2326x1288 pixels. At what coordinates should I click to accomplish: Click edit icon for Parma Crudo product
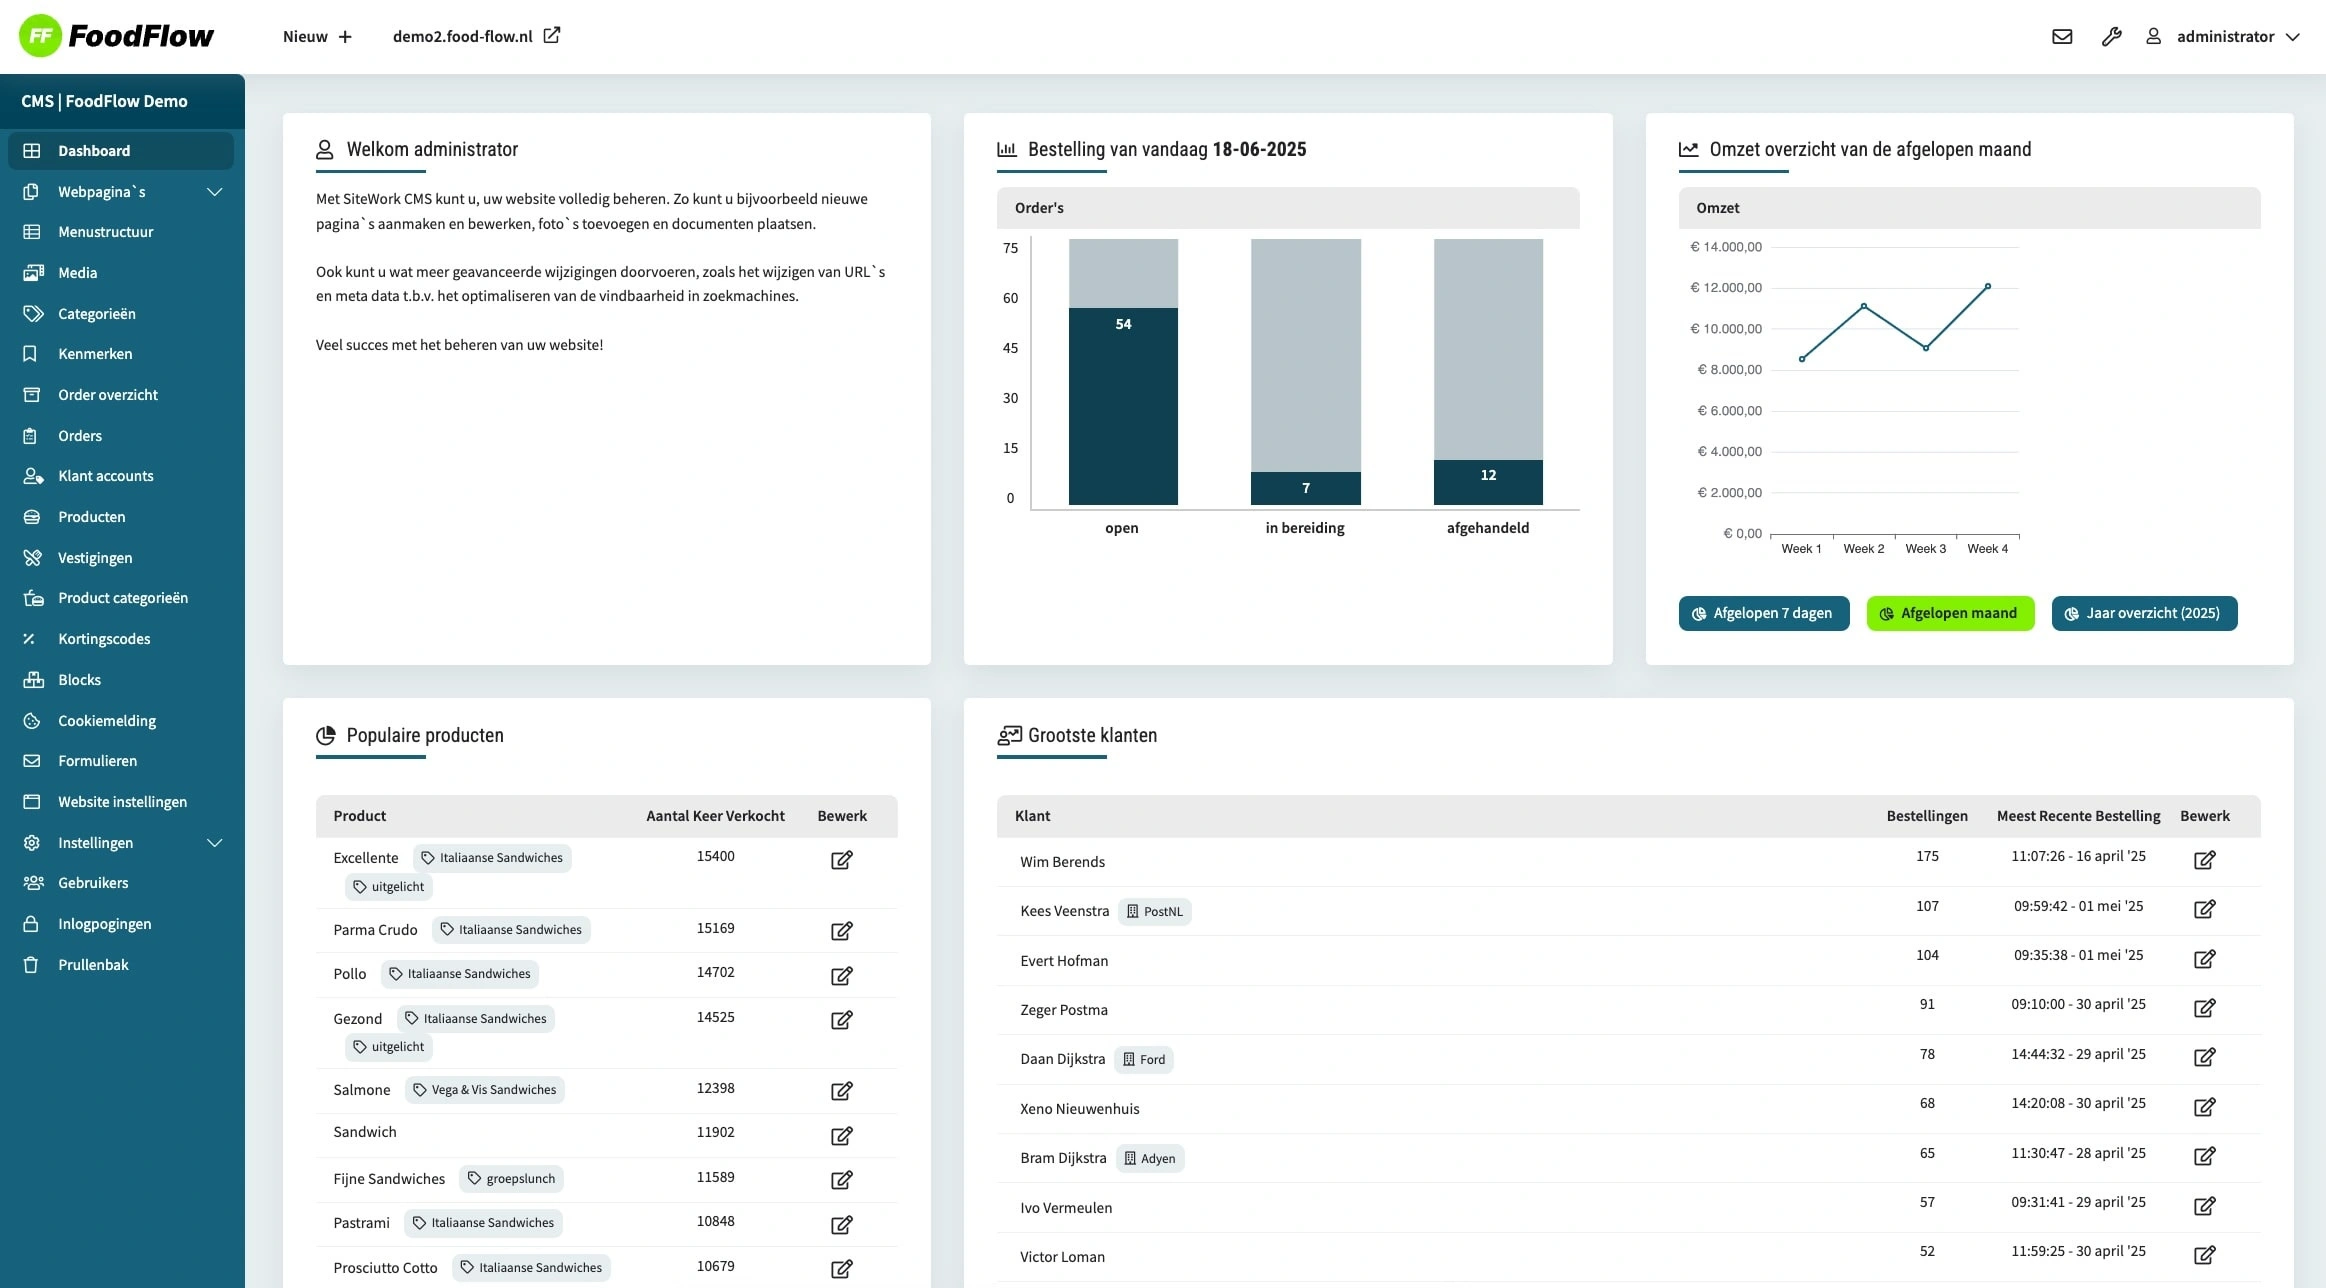(x=841, y=931)
